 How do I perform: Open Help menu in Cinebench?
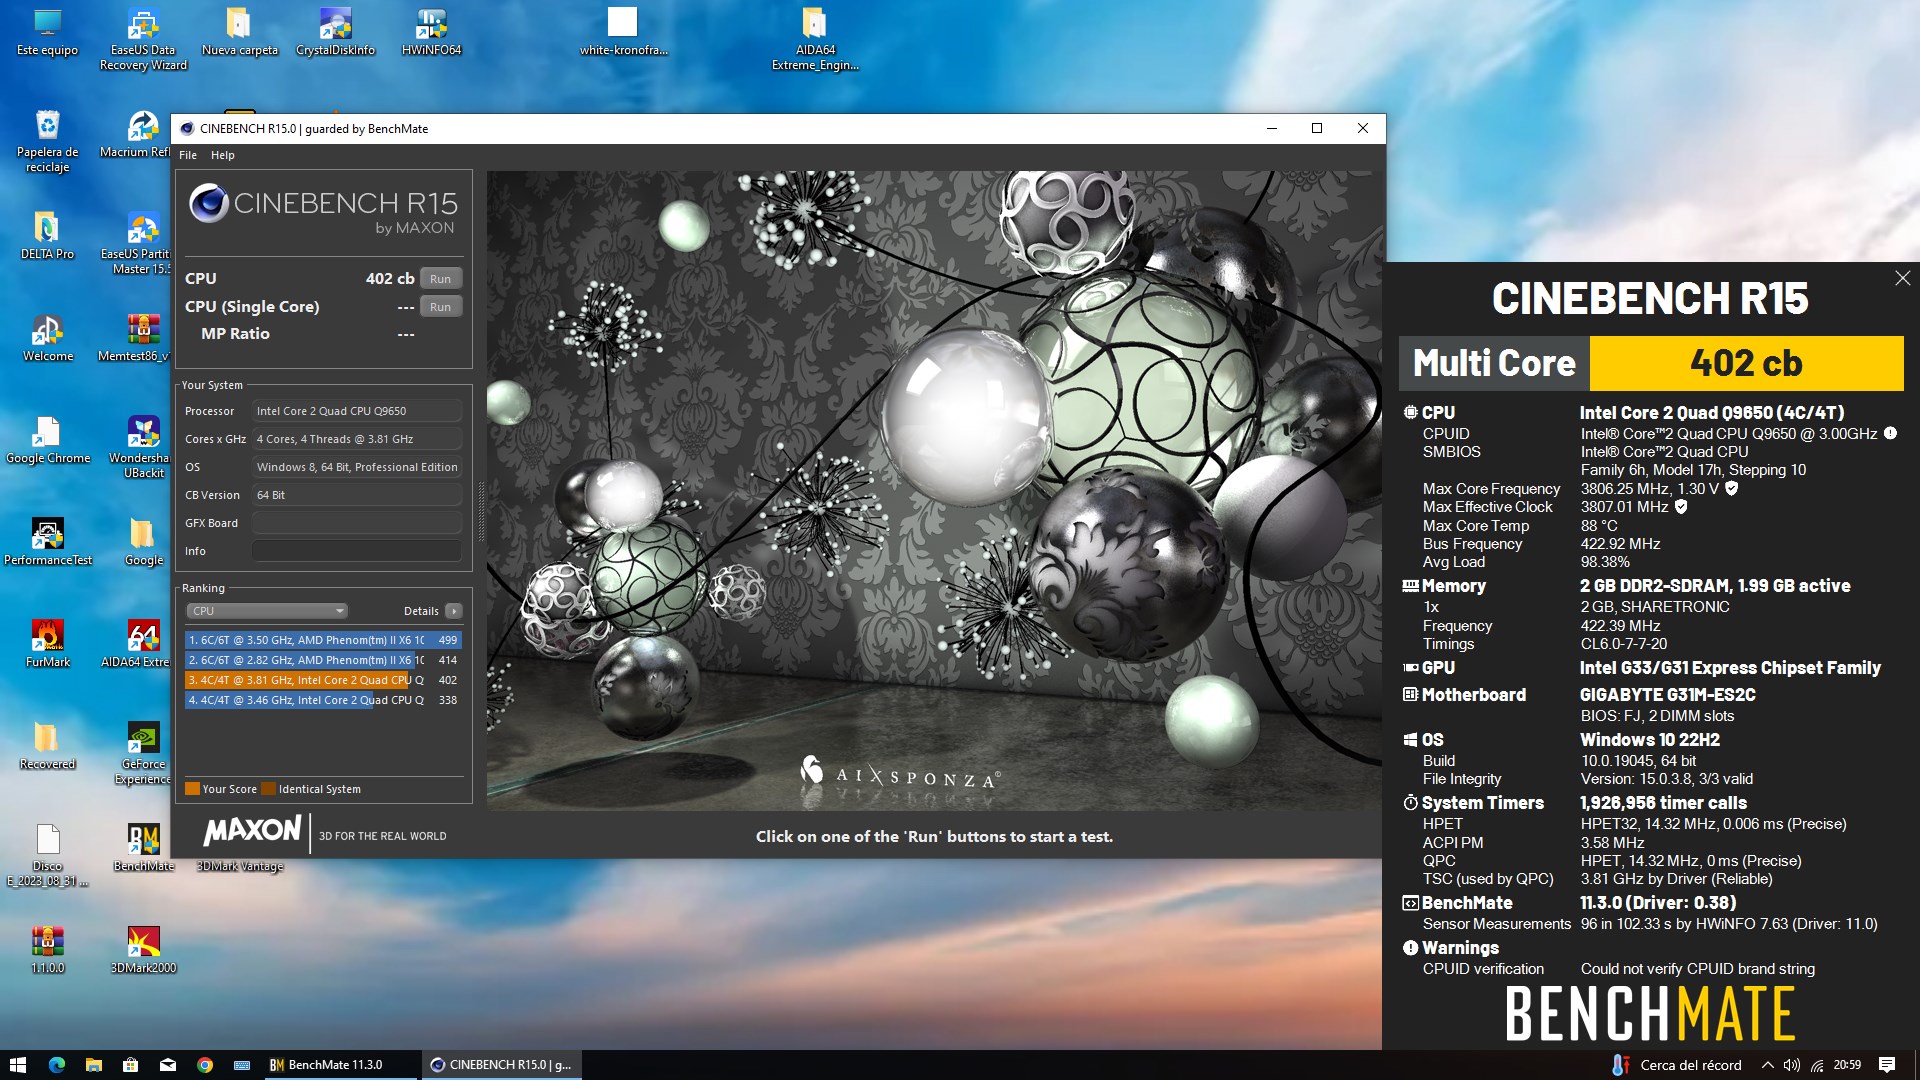[x=222, y=155]
